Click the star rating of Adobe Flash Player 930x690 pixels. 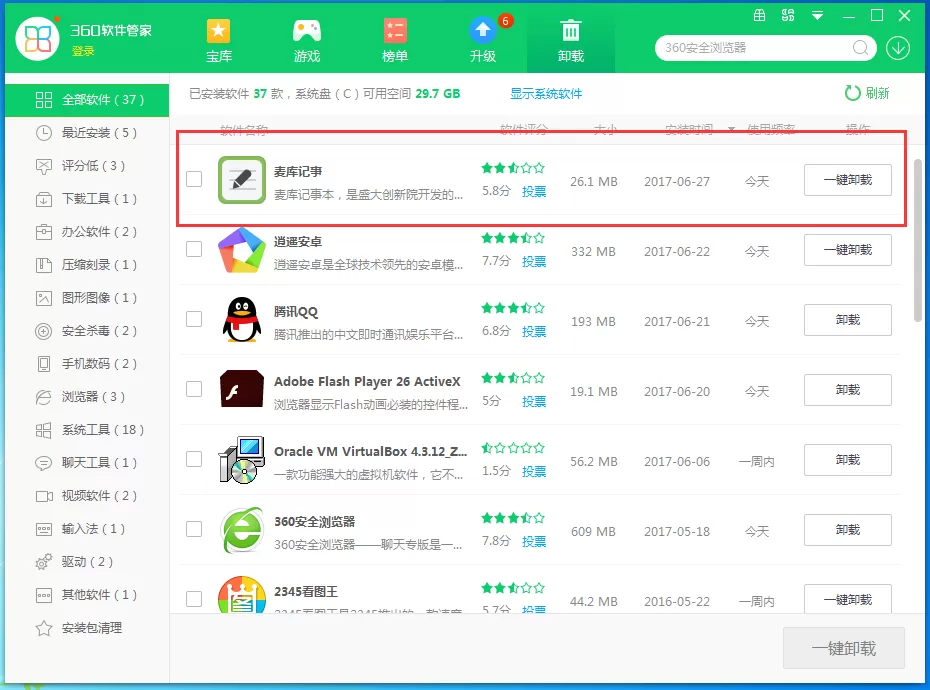coord(513,378)
